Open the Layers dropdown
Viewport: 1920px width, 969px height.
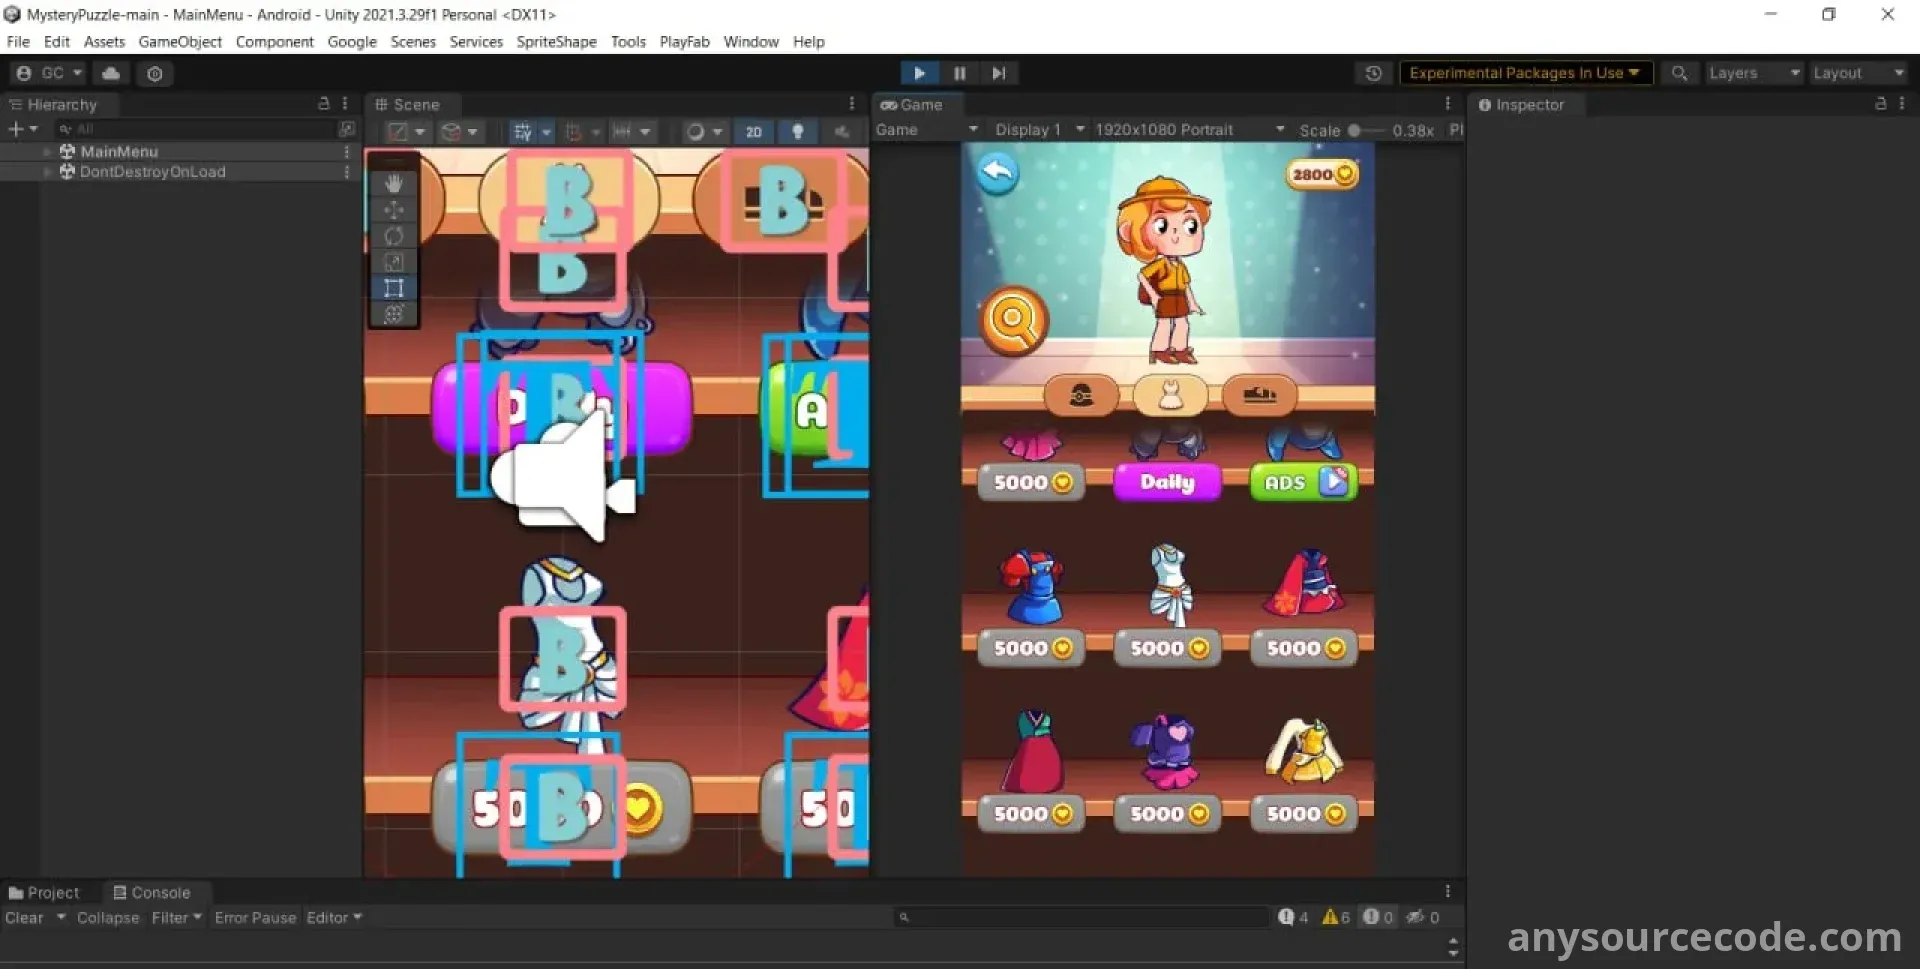pyautogui.click(x=1753, y=73)
